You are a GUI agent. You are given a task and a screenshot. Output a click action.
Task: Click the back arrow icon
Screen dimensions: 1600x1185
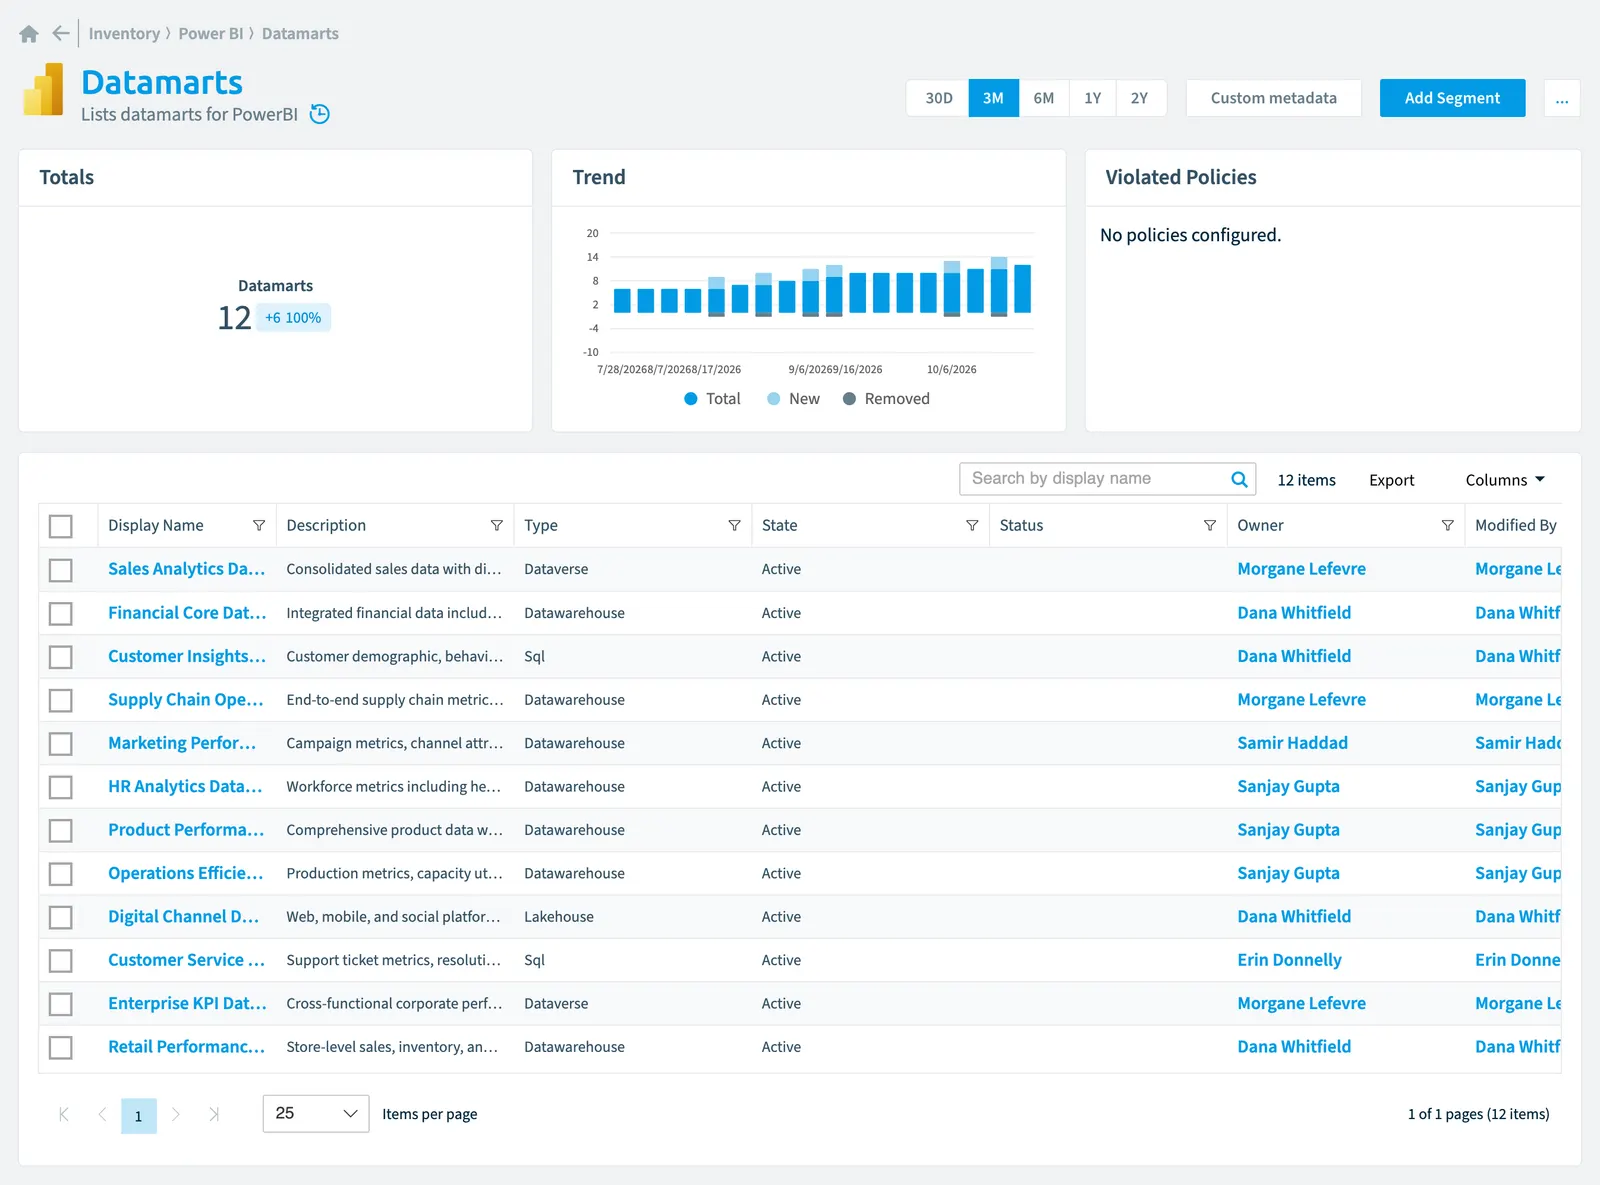[61, 33]
